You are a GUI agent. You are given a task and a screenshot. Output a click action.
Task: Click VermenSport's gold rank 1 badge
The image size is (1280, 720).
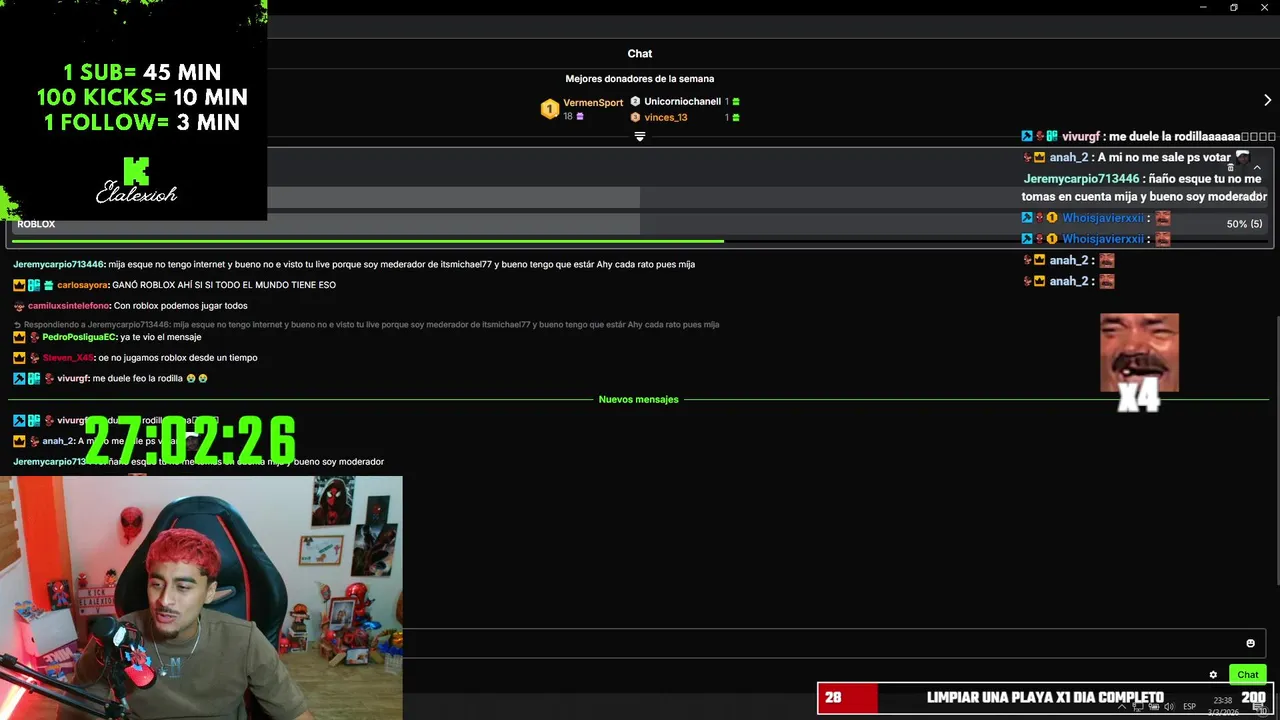(x=549, y=109)
